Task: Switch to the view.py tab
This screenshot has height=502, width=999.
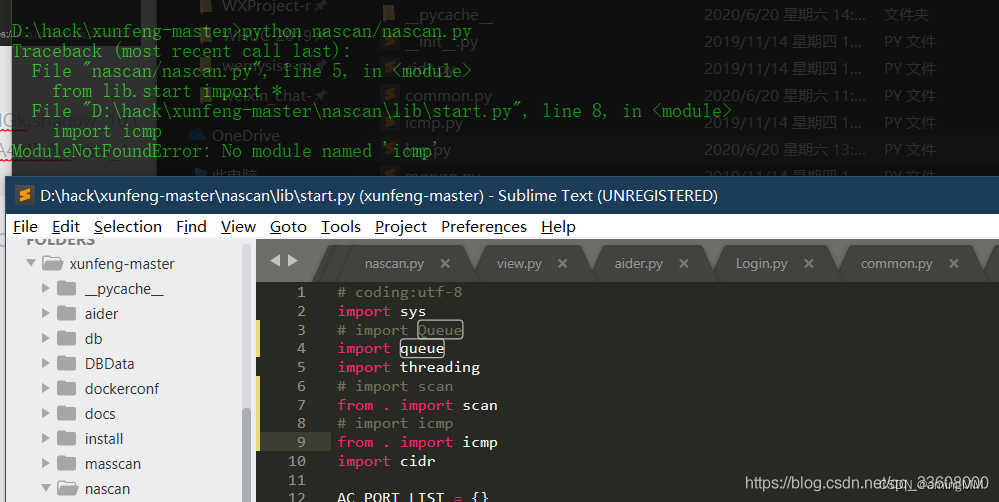Action: coord(519,264)
